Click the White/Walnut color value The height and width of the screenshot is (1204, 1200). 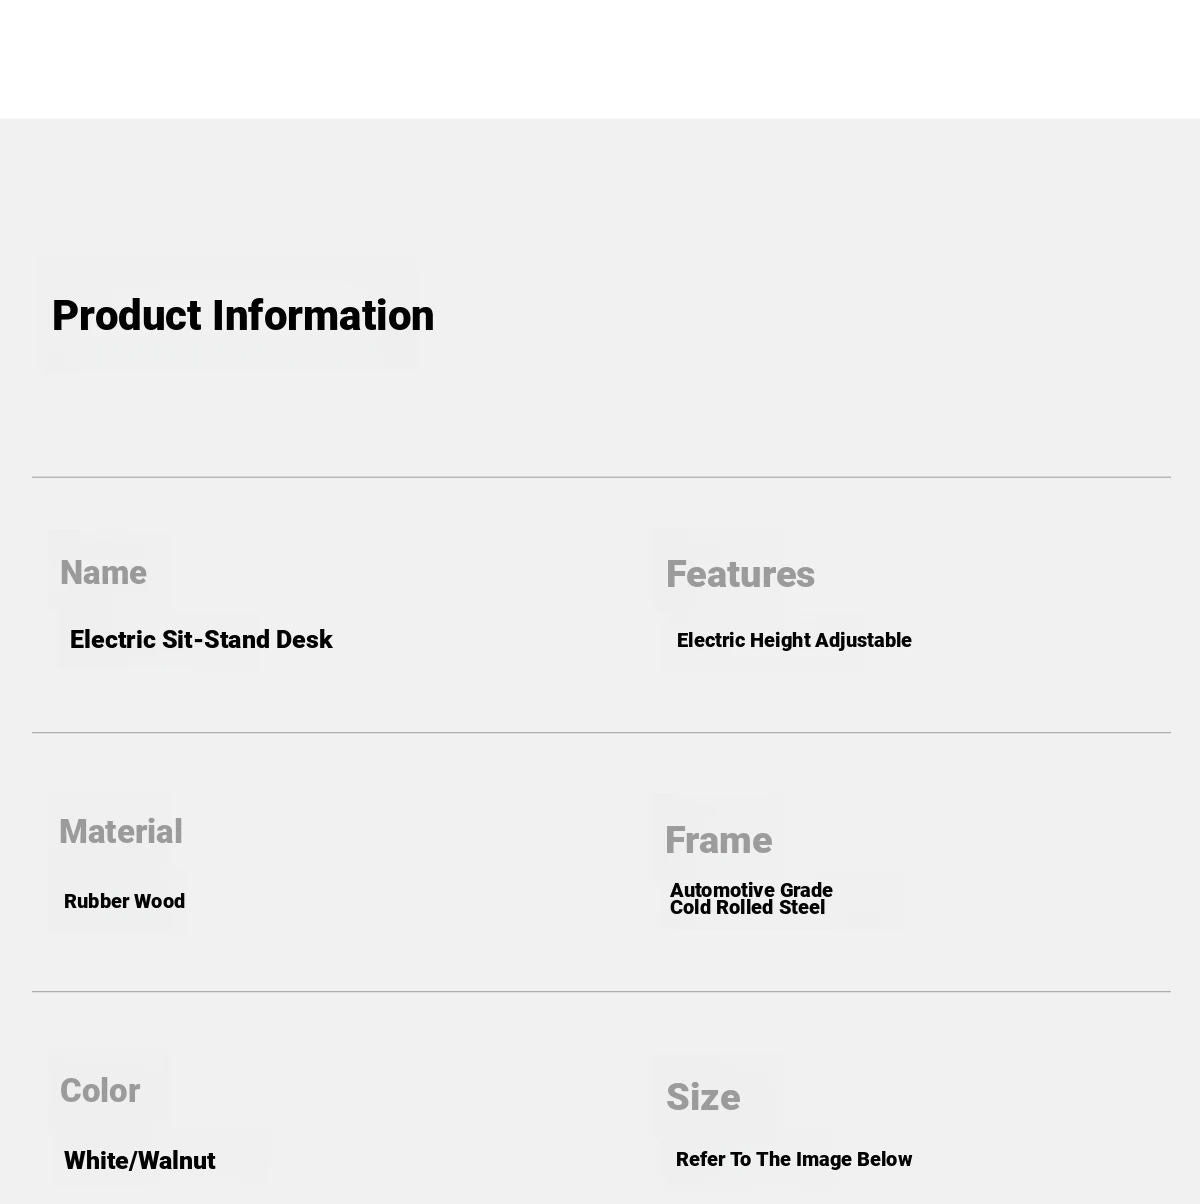[140, 1161]
